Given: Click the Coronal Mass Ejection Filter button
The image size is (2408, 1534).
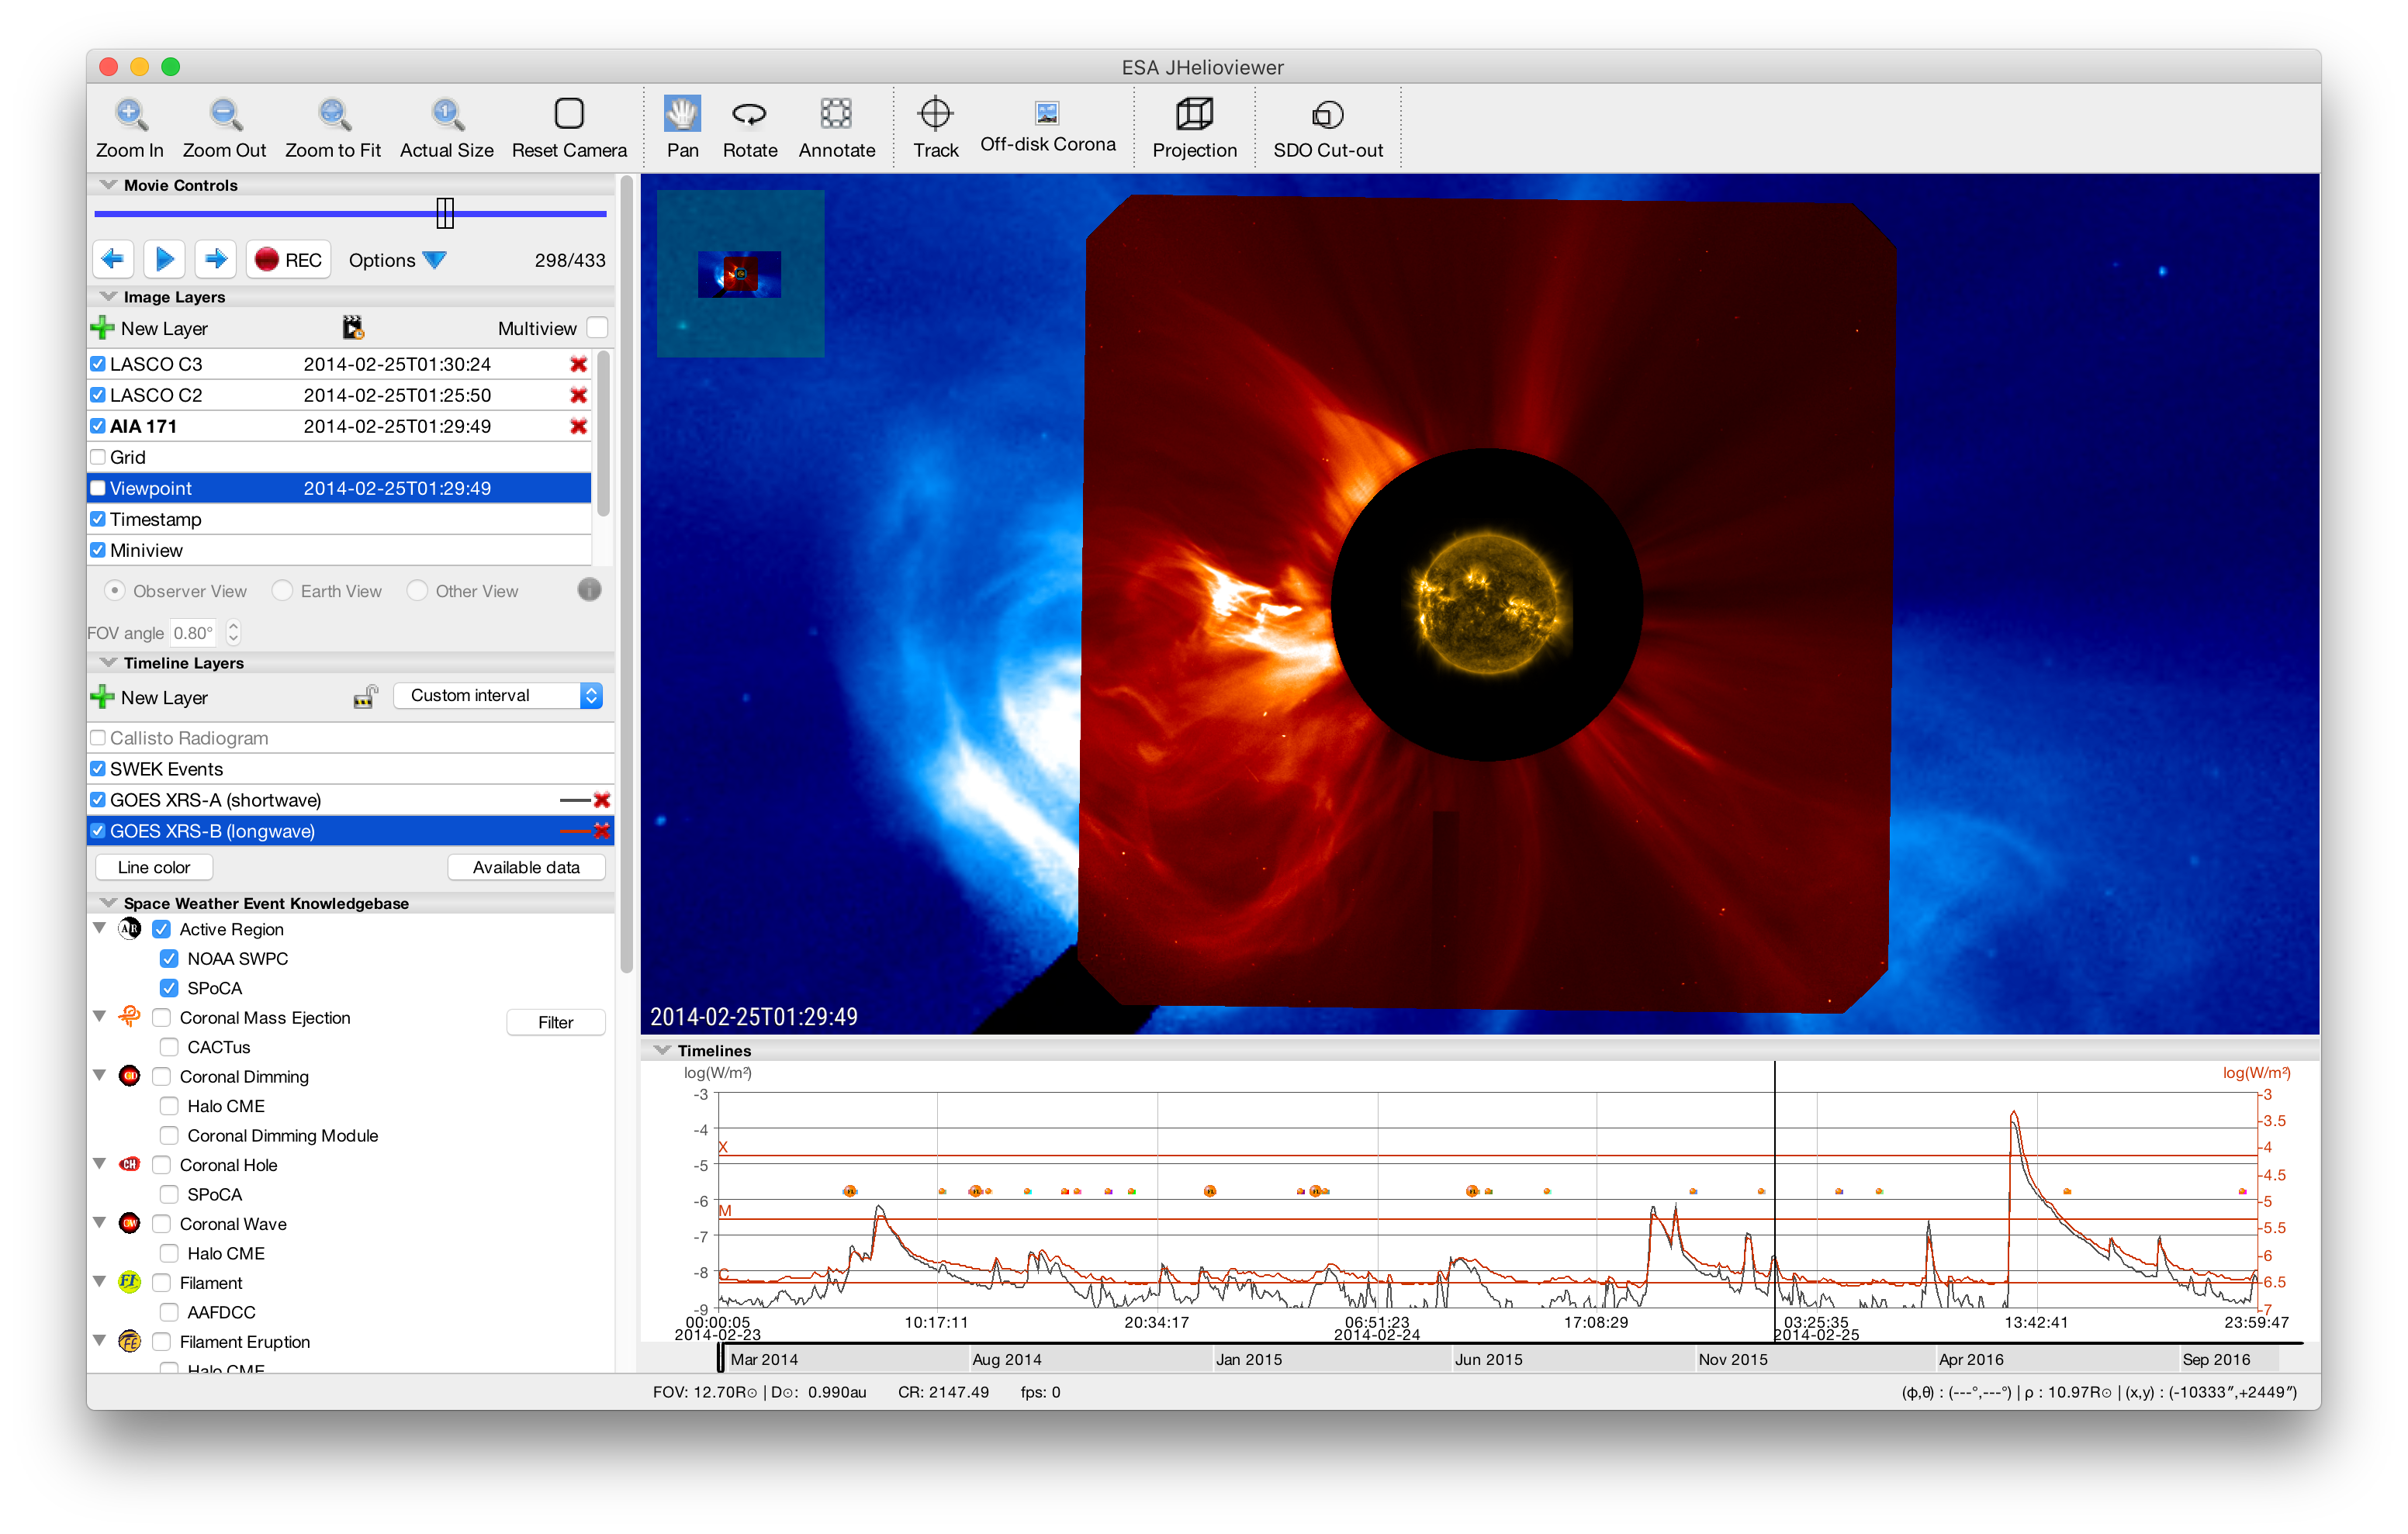Looking at the screenshot, I should point(555,1022).
